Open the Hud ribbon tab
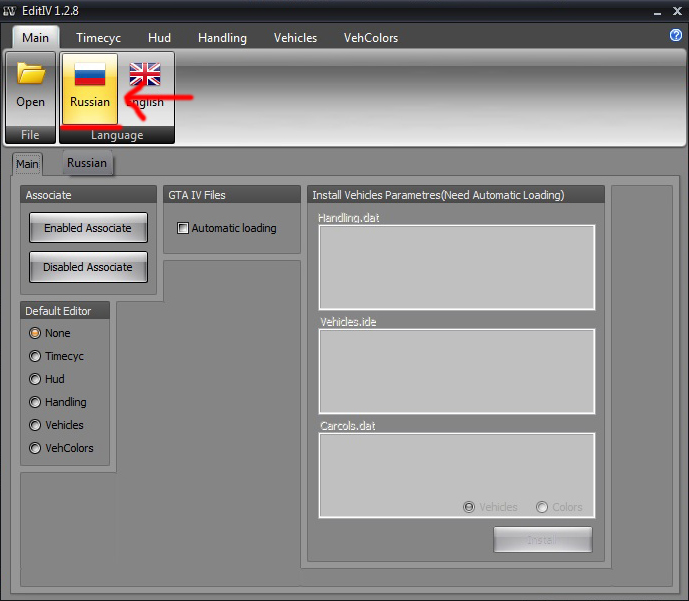Screen dimensions: 689x601 [x=159, y=38]
